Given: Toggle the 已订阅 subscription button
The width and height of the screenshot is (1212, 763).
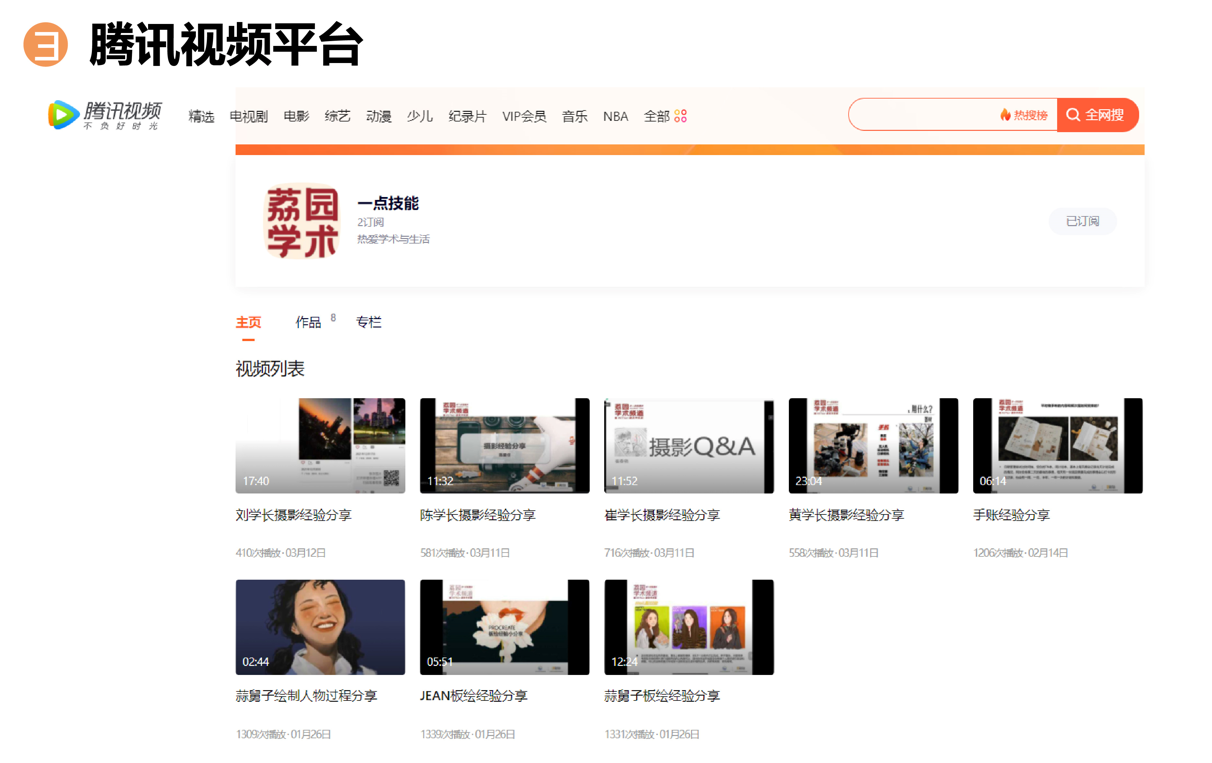Looking at the screenshot, I should click(x=1083, y=221).
